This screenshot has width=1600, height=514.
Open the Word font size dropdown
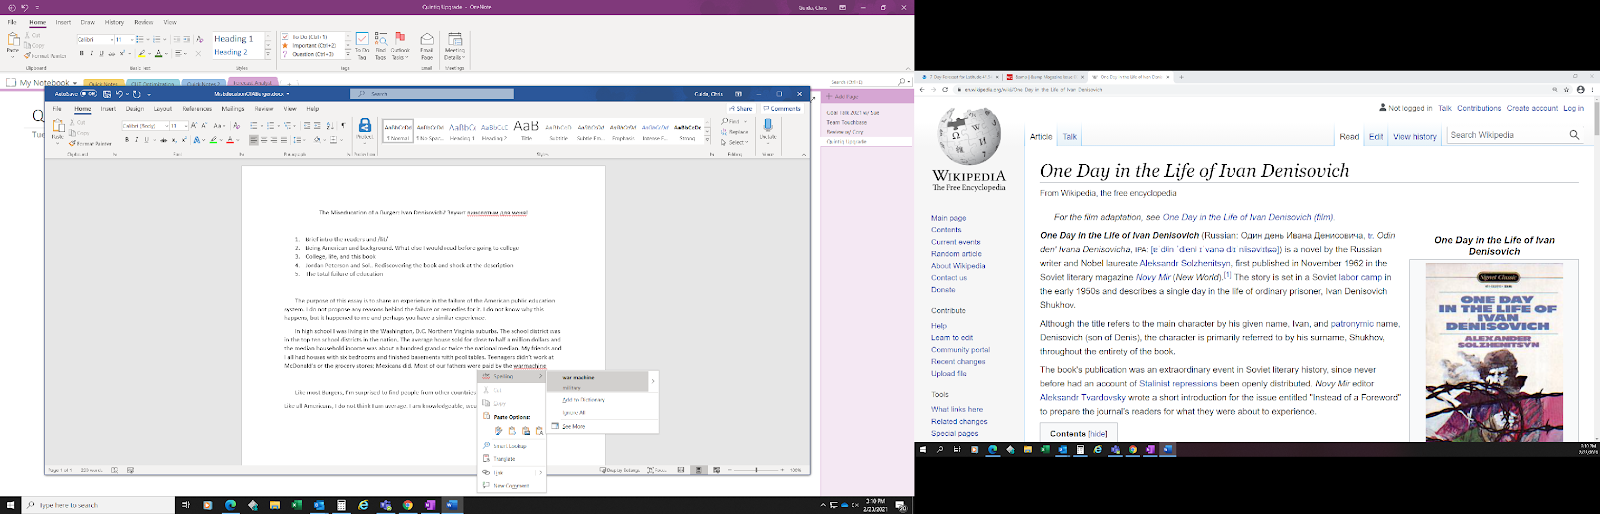pyautogui.click(x=185, y=126)
